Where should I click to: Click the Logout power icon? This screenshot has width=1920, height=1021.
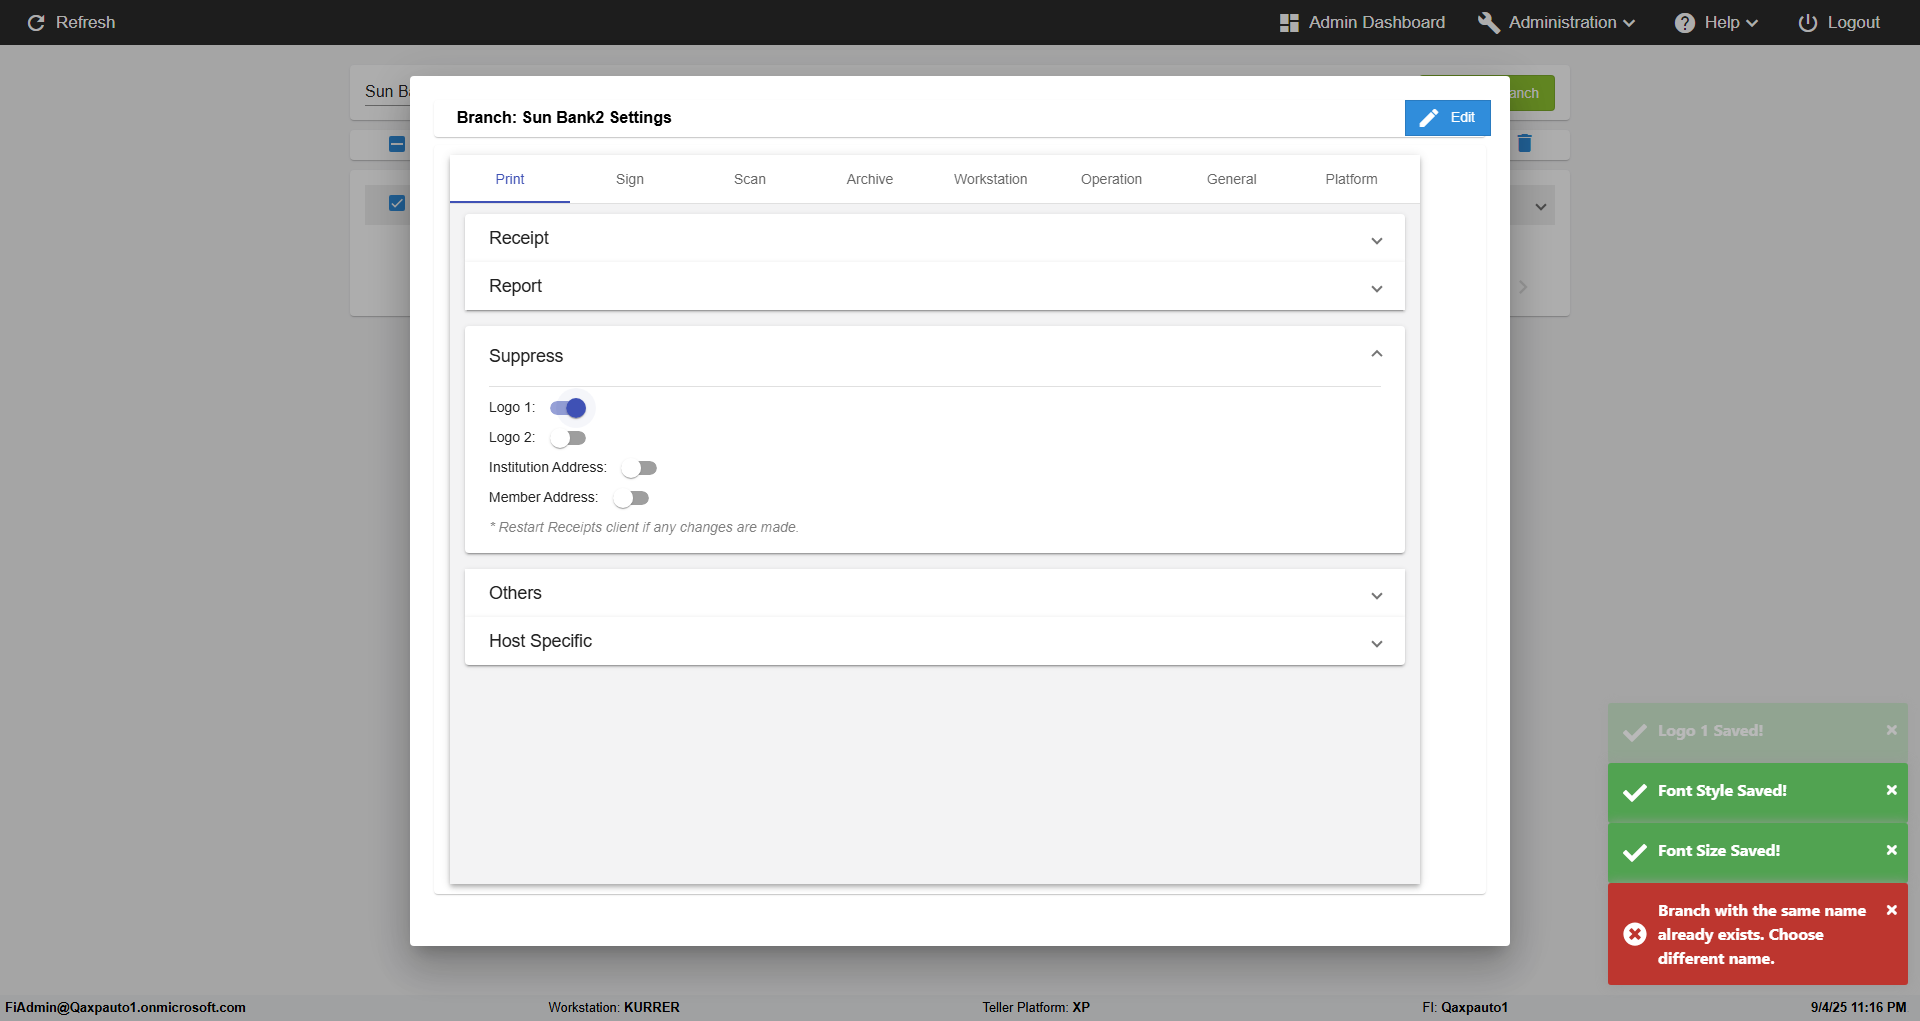point(1807,23)
